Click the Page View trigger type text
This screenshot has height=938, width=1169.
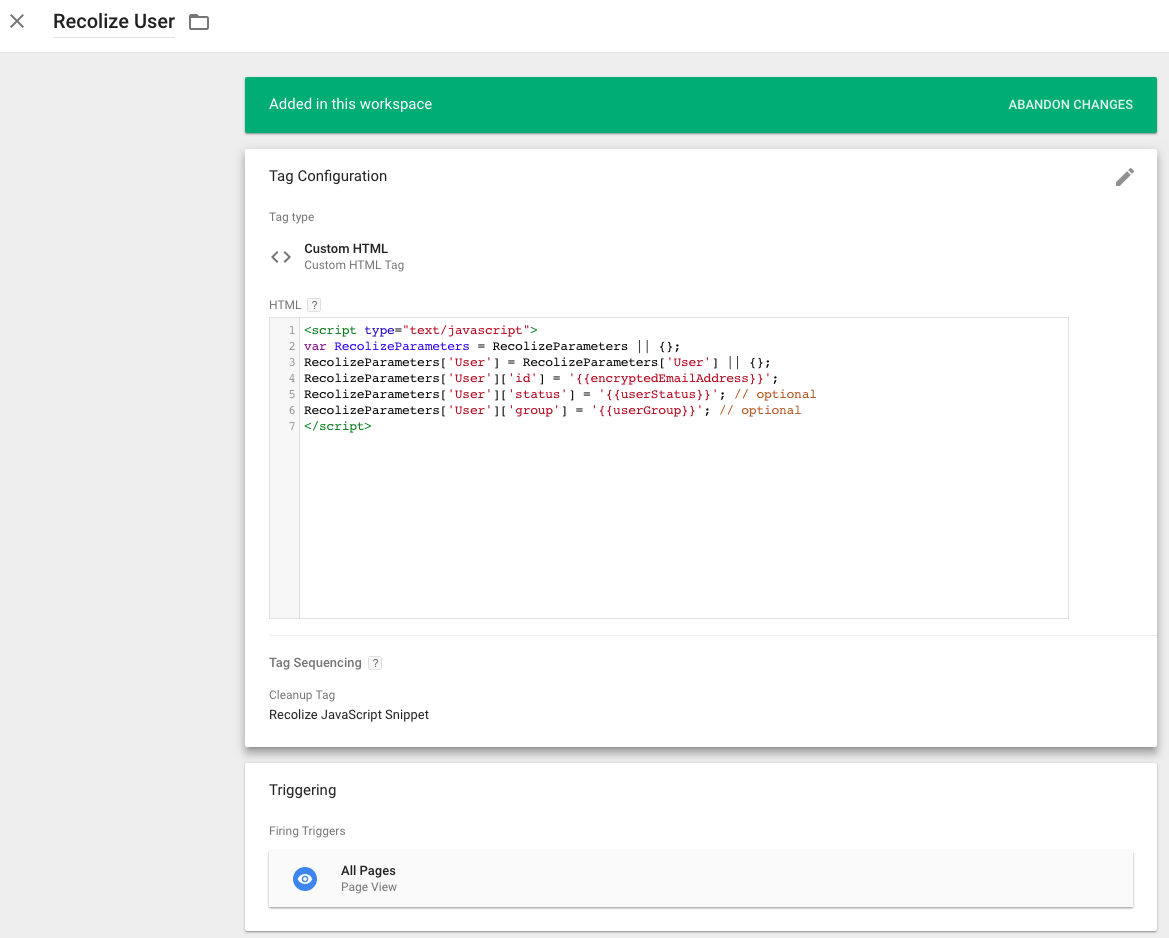point(369,887)
